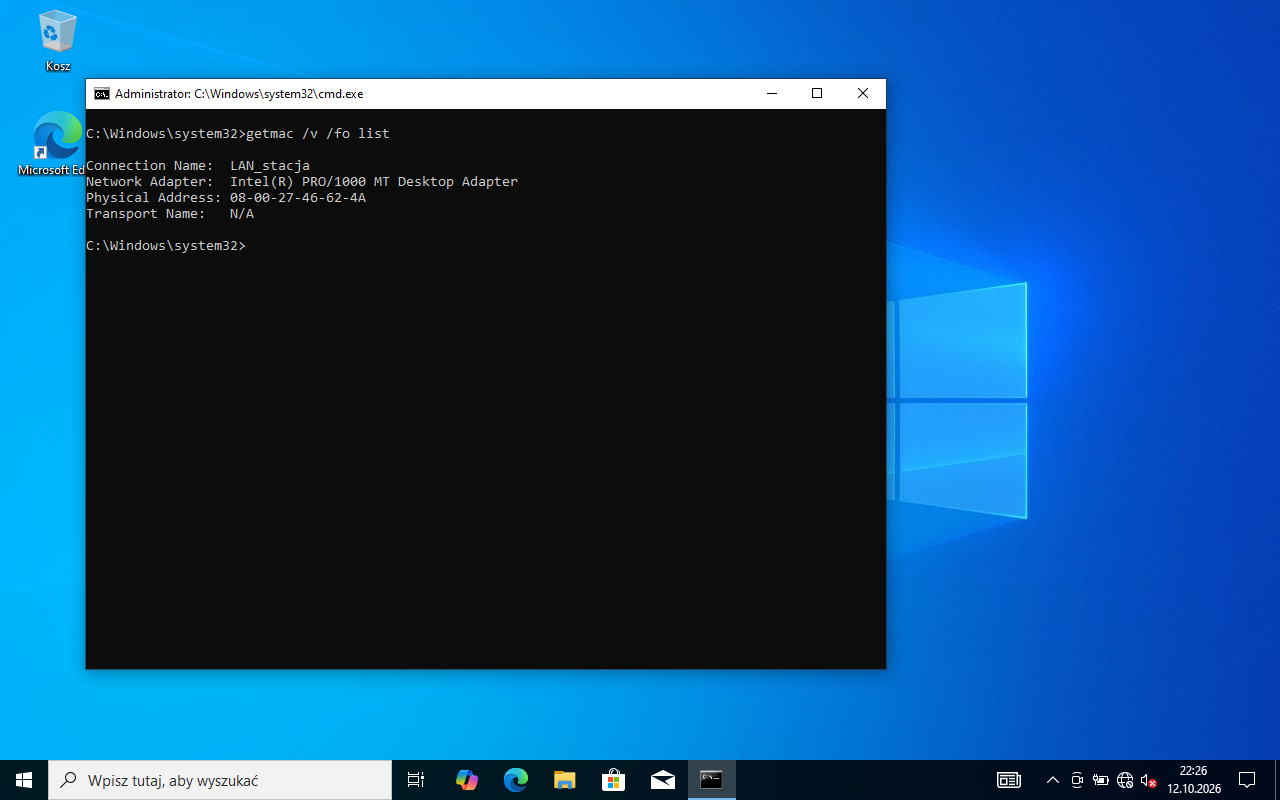Open Microsoft Store from the taskbar

pyautogui.click(x=613, y=780)
